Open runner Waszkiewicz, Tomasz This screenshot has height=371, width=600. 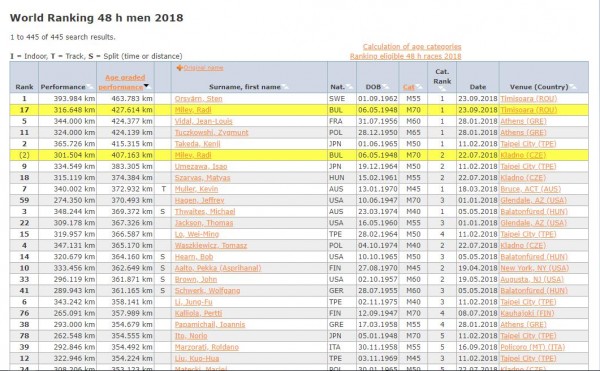click(211, 246)
